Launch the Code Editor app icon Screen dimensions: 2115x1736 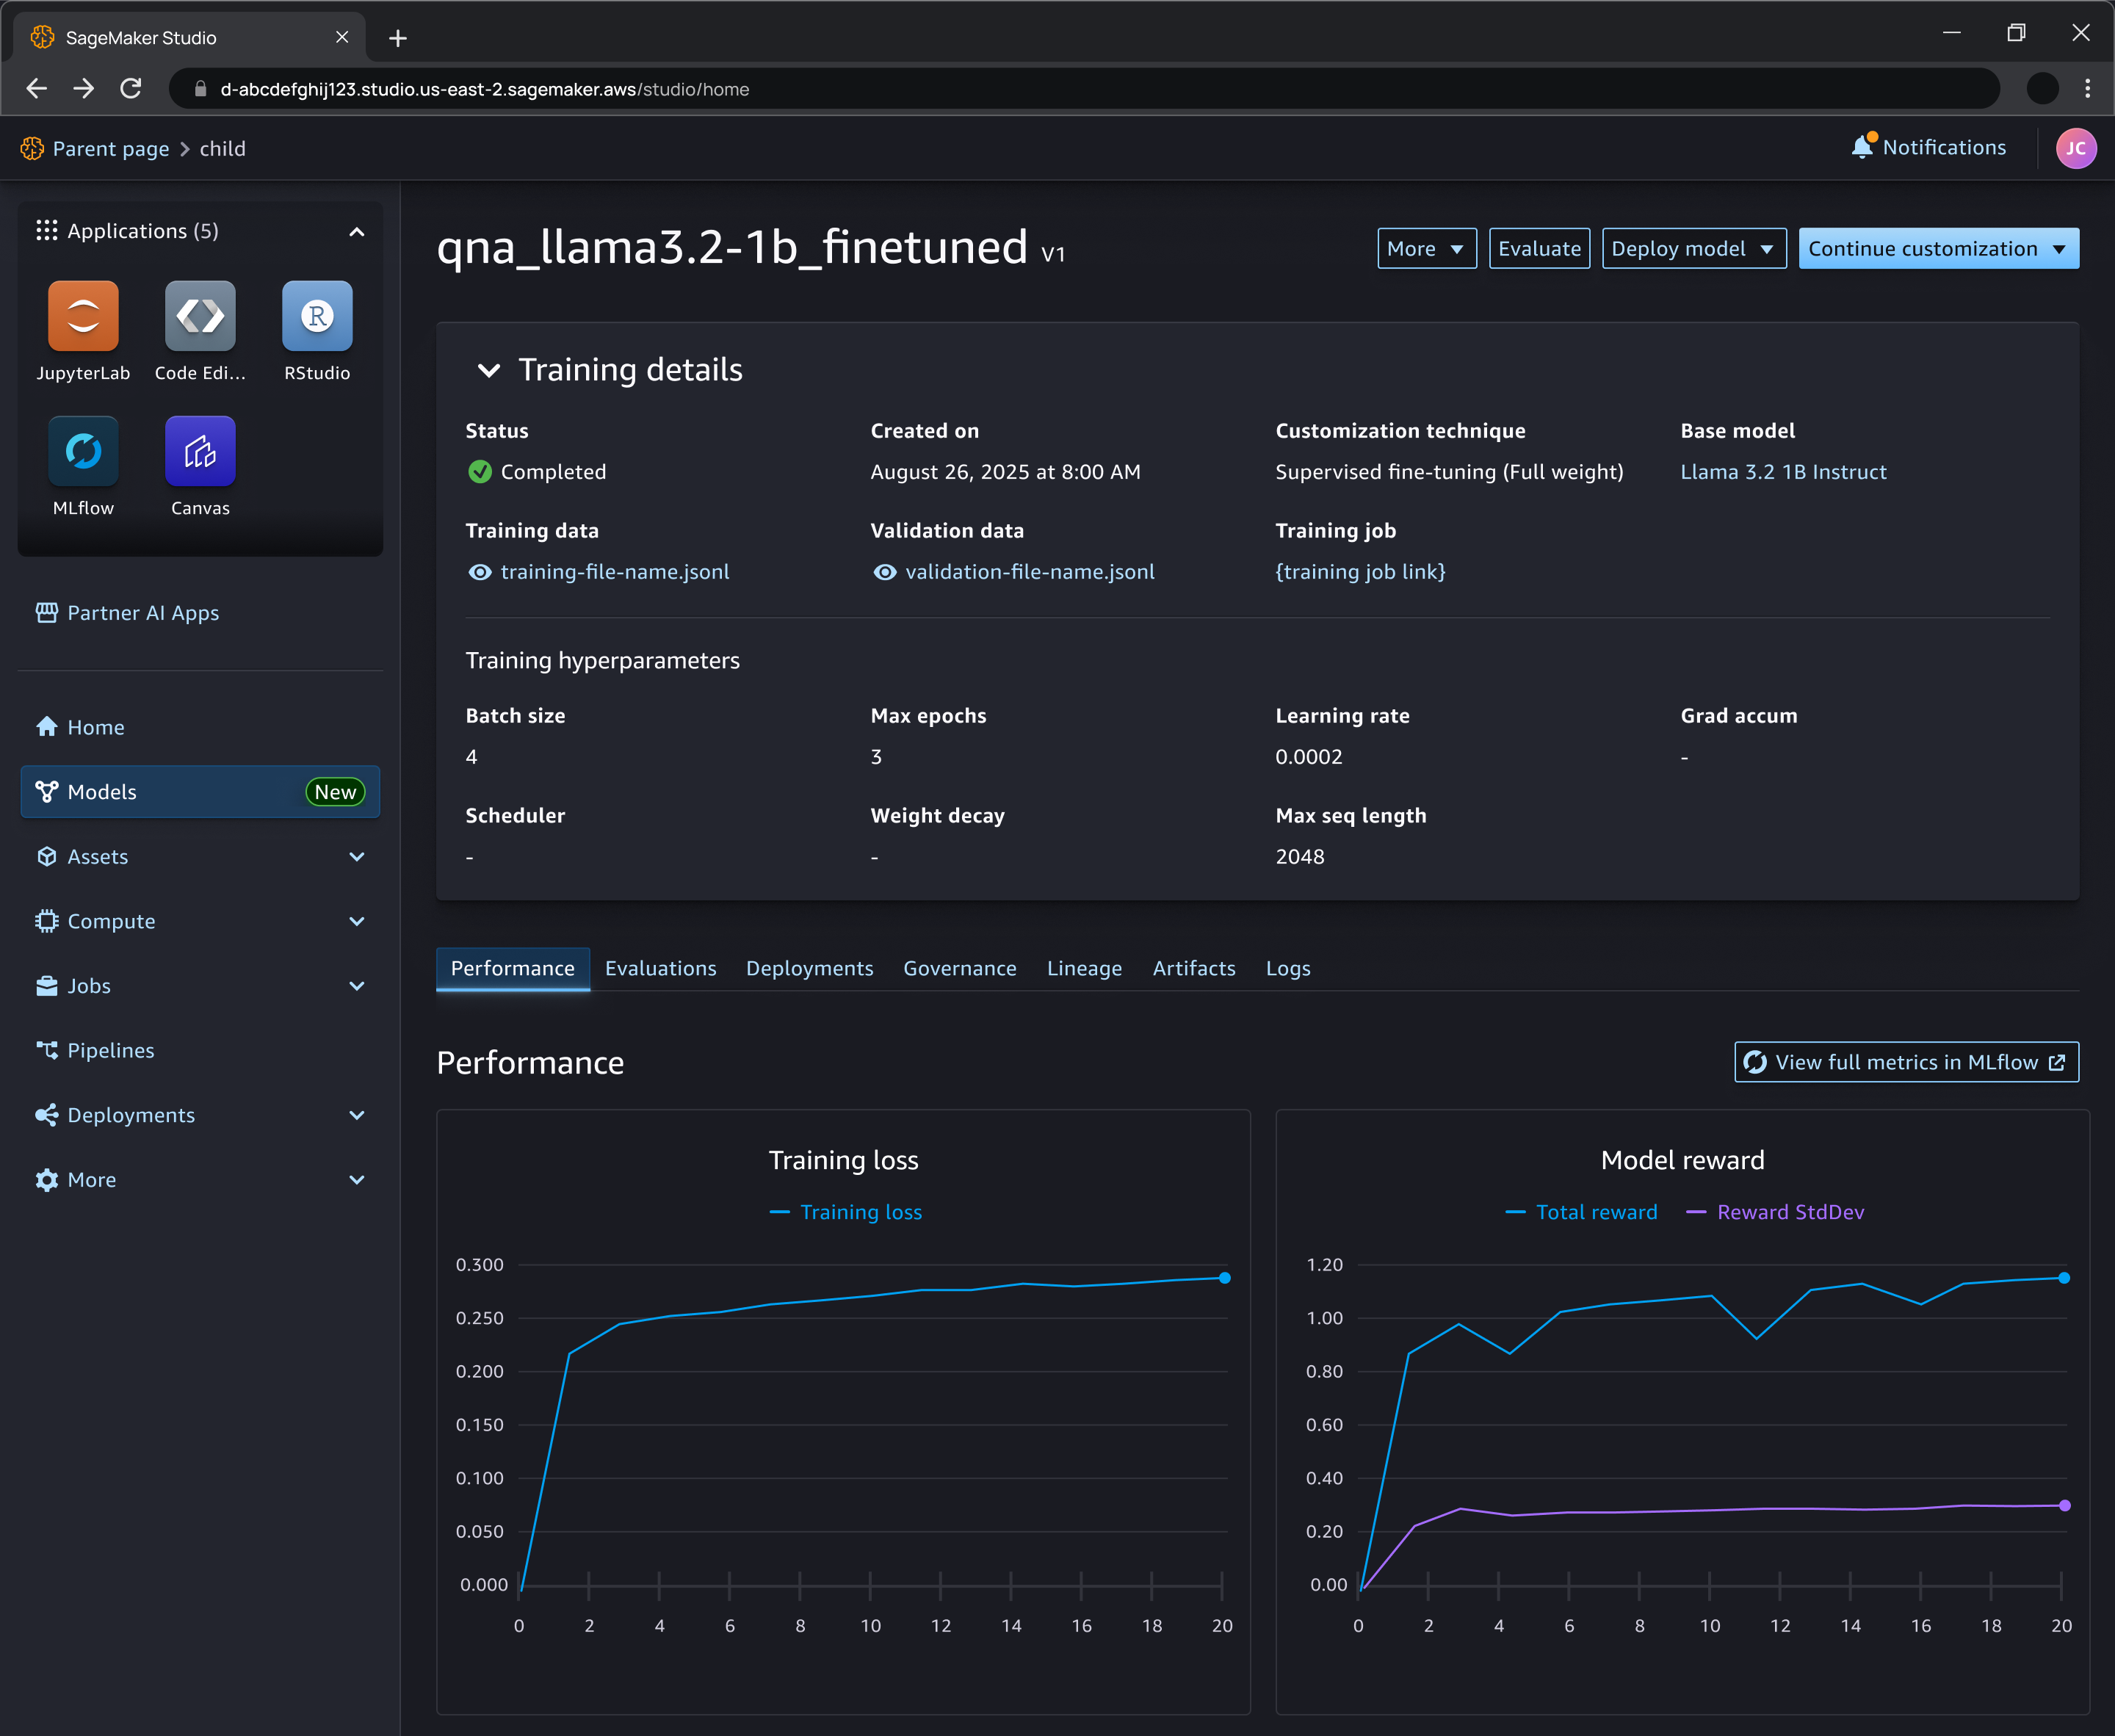[x=200, y=316]
